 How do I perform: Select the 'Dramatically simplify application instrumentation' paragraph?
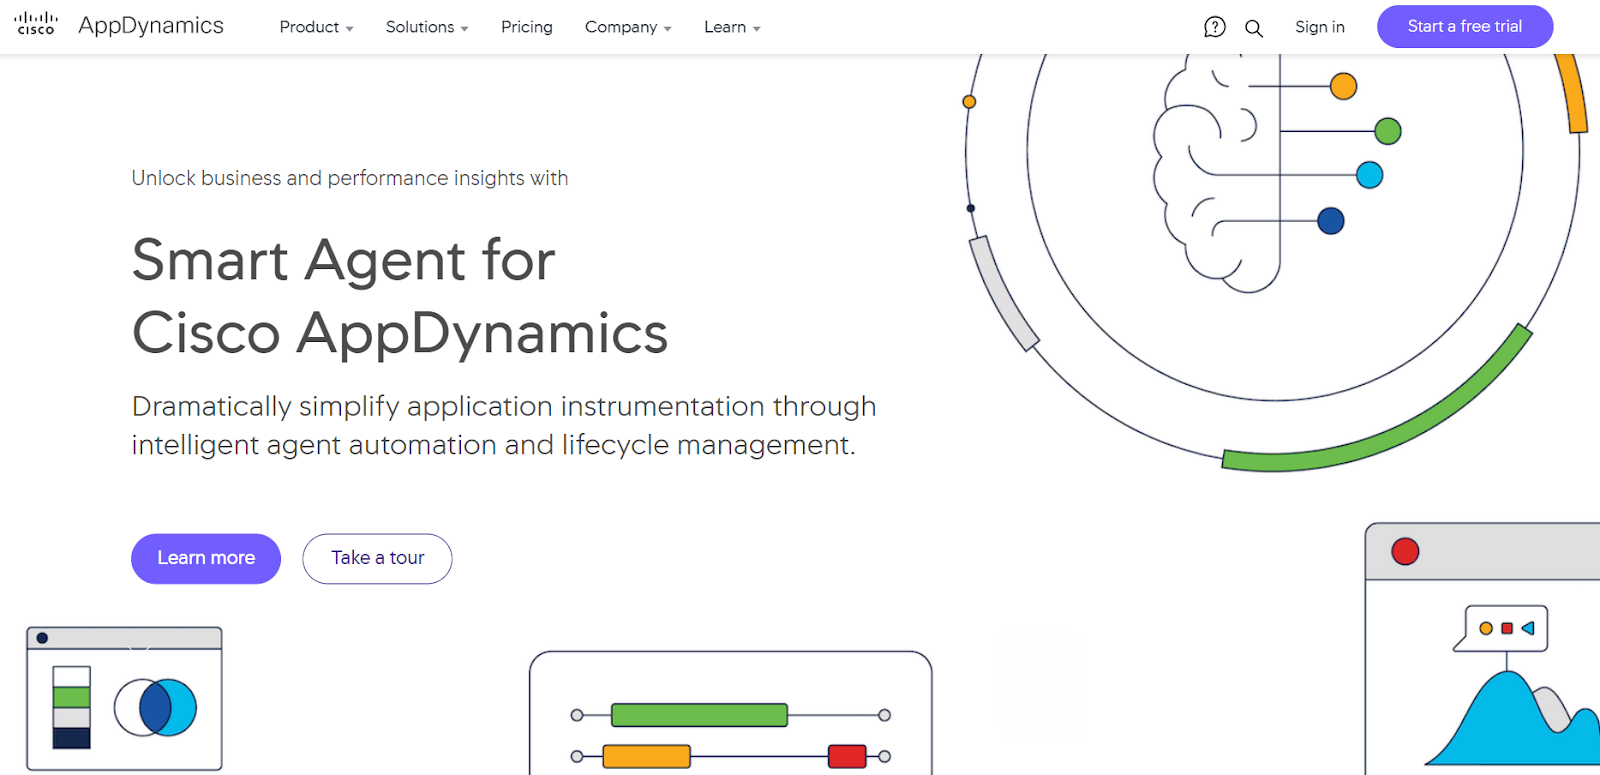(504, 425)
